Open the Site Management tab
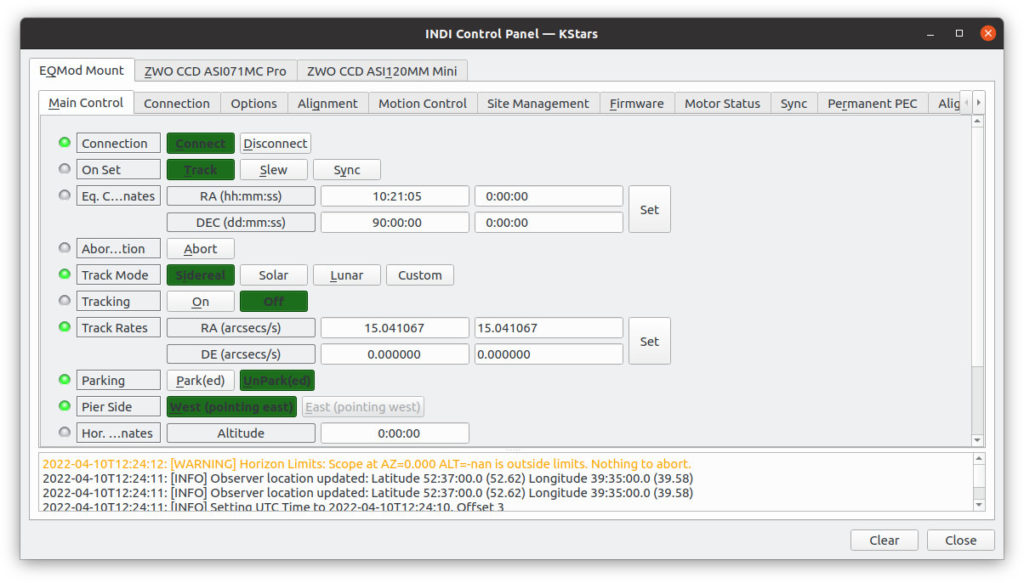Screen dimensions: 1024x583 tap(538, 103)
